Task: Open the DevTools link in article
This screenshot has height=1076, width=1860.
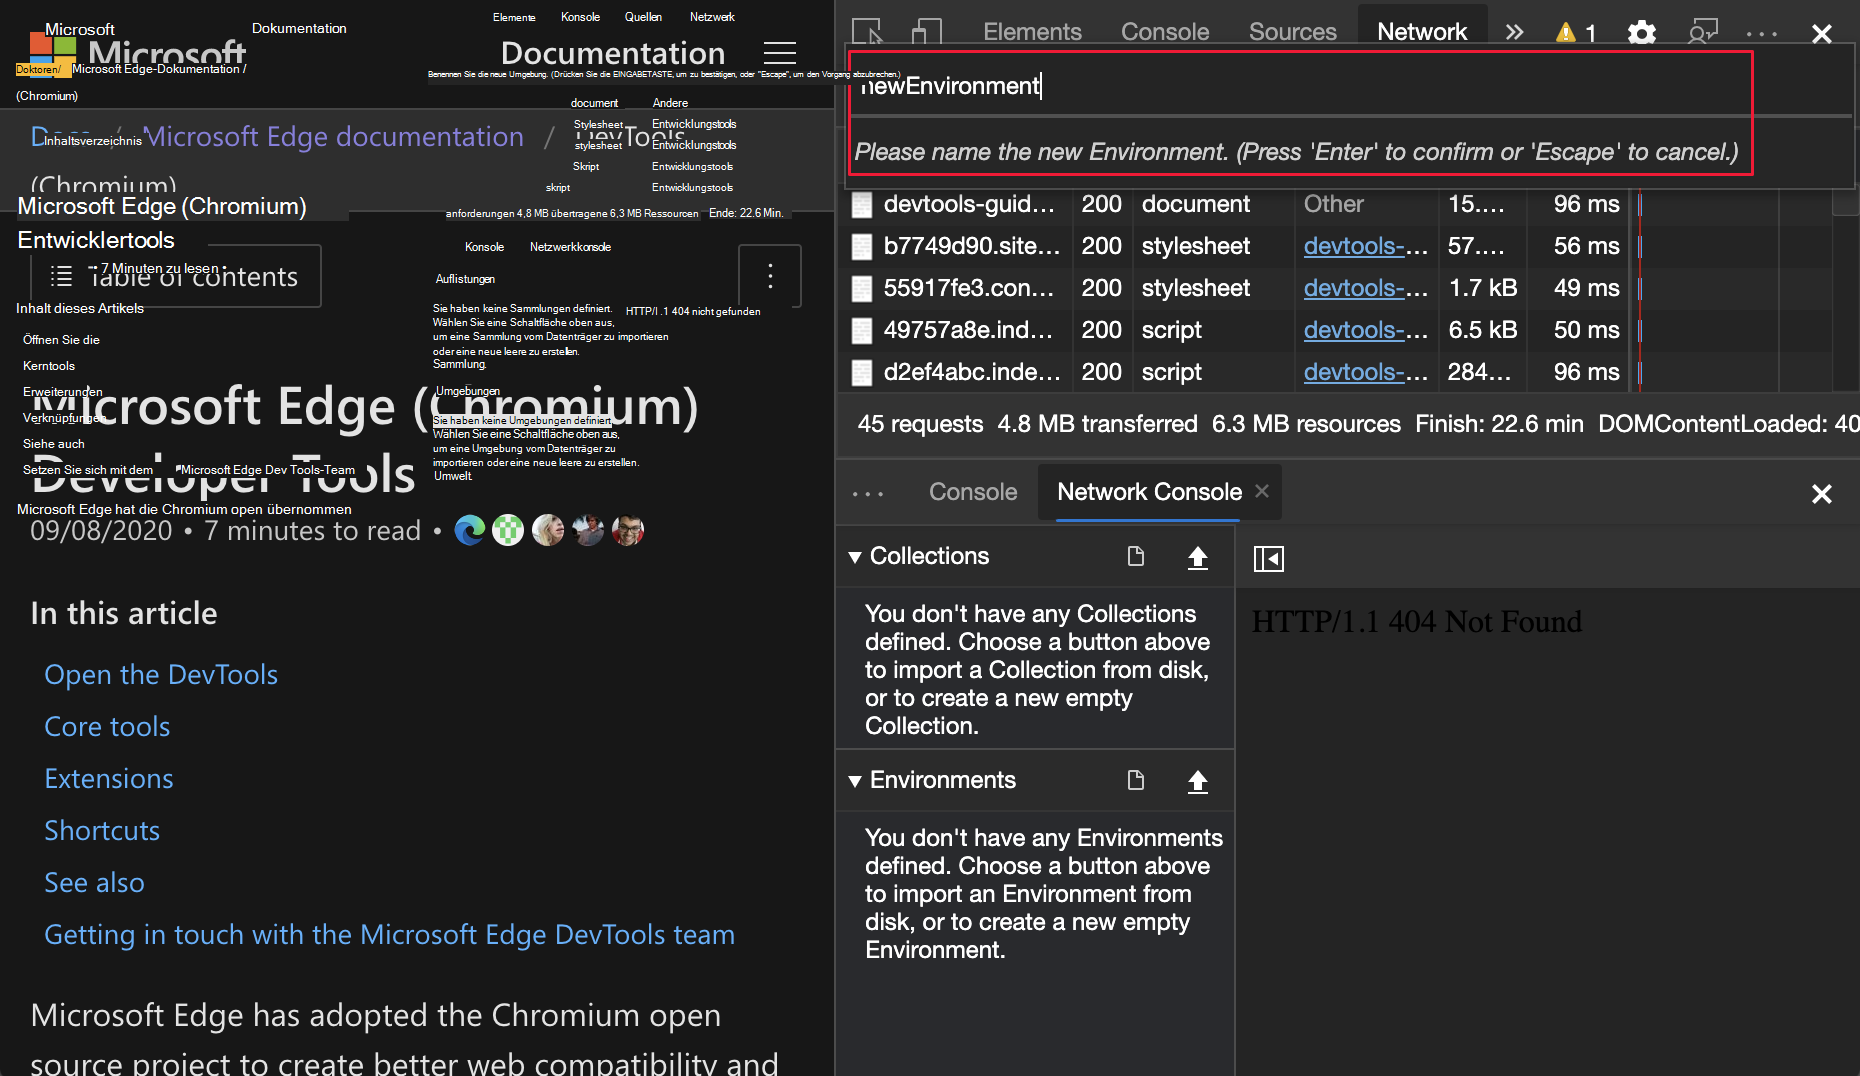Action: tap(161, 675)
